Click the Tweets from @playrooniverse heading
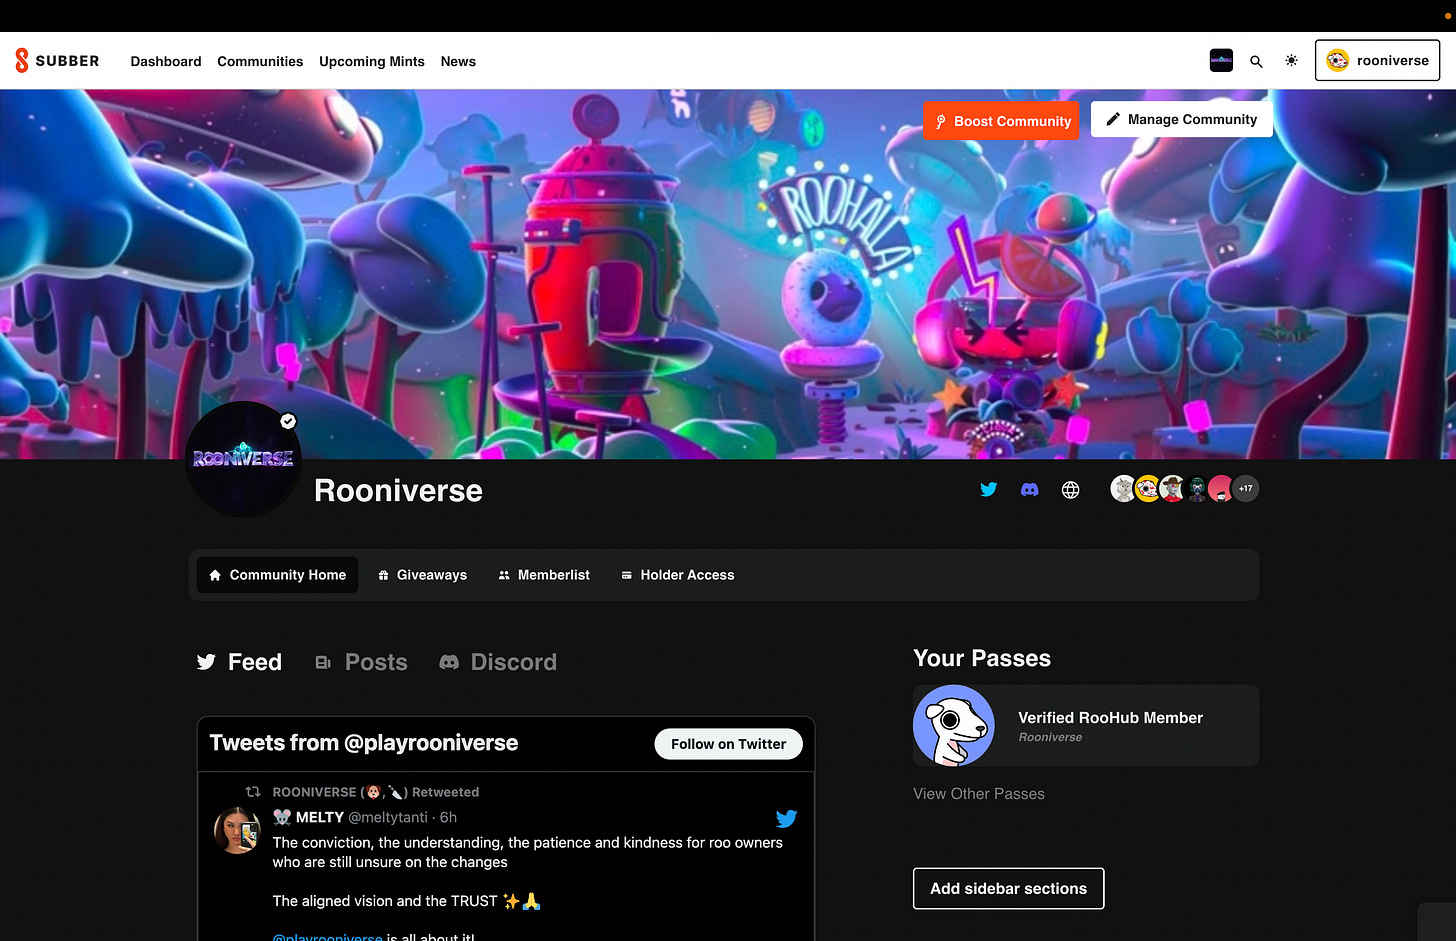Screen dimensions: 1456x941 (364, 743)
